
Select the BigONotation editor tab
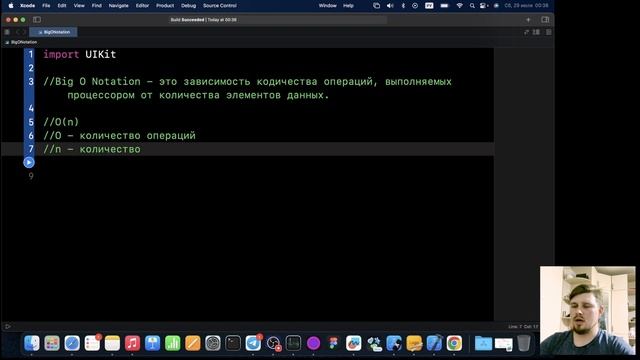(53, 32)
